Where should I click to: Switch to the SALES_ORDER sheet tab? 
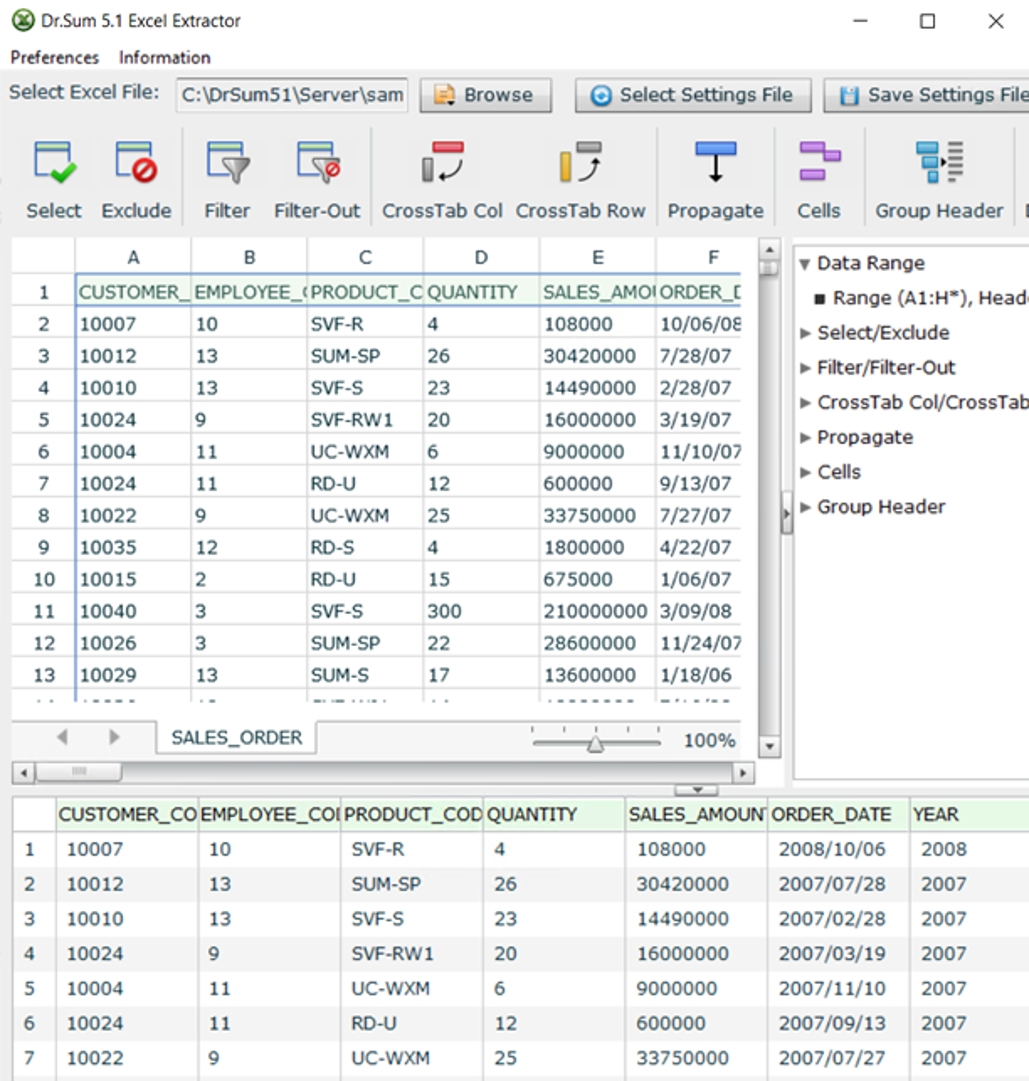tap(236, 738)
